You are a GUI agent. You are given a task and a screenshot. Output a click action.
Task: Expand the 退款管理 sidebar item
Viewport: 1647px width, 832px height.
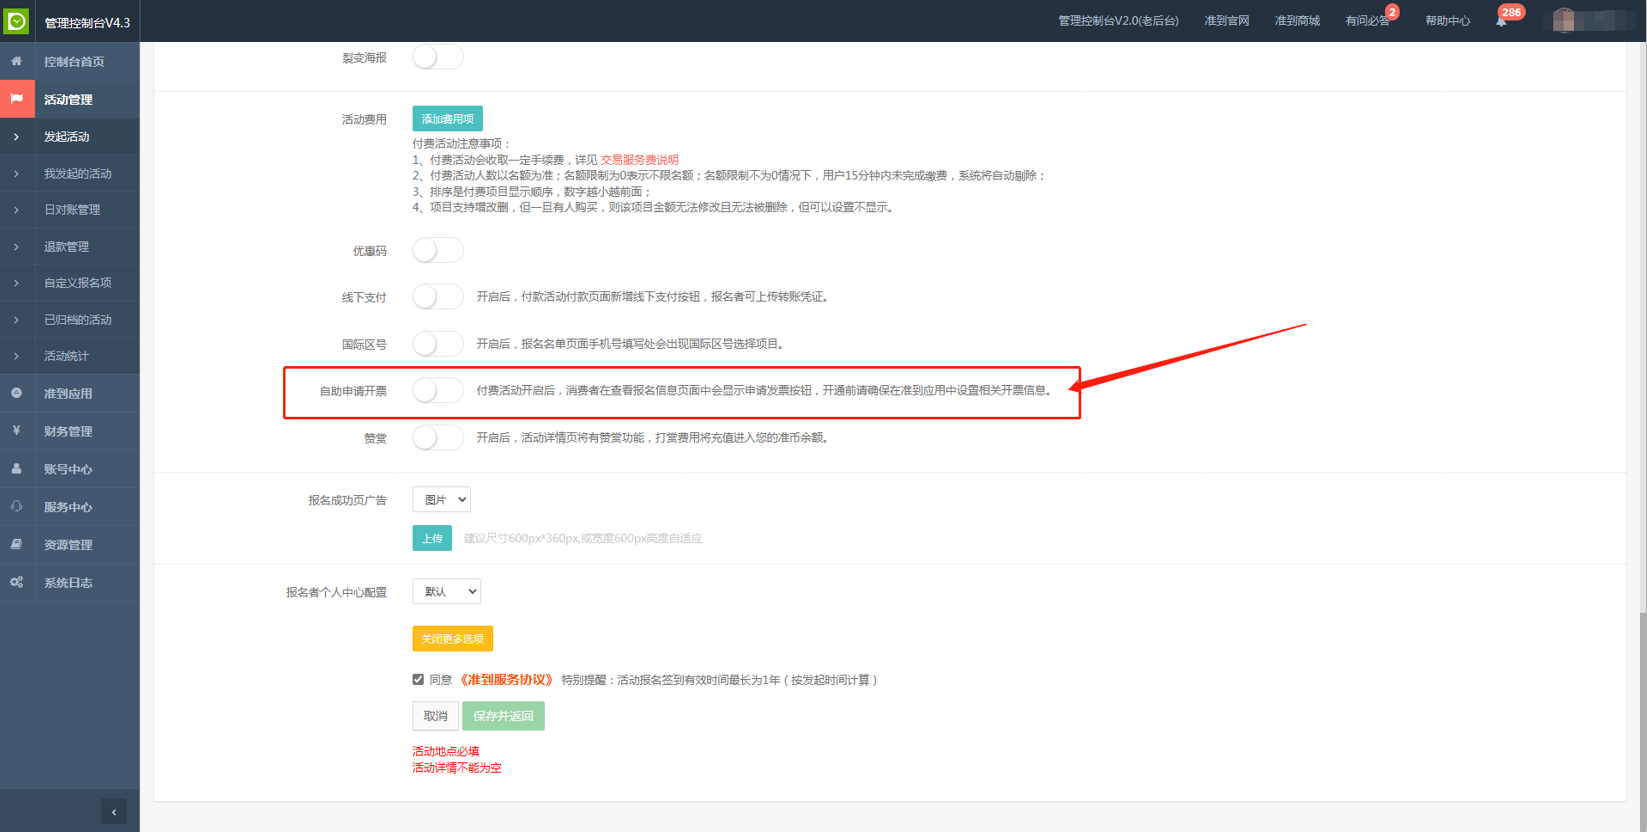(x=66, y=247)
